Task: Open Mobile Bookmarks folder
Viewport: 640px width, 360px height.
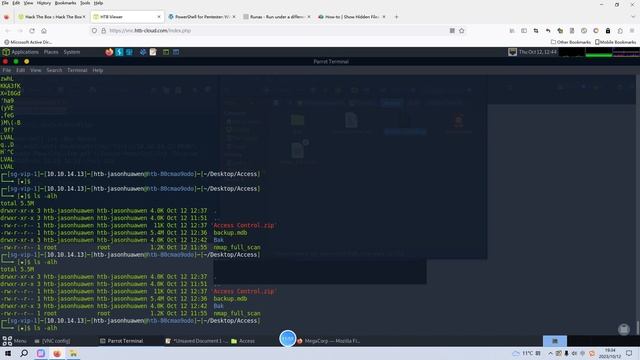Action: point(616,42)
